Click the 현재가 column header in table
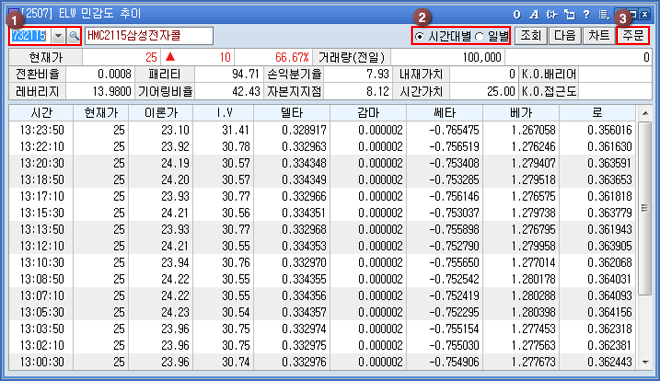This screenshot has height=381, width=660. (101, 113)
